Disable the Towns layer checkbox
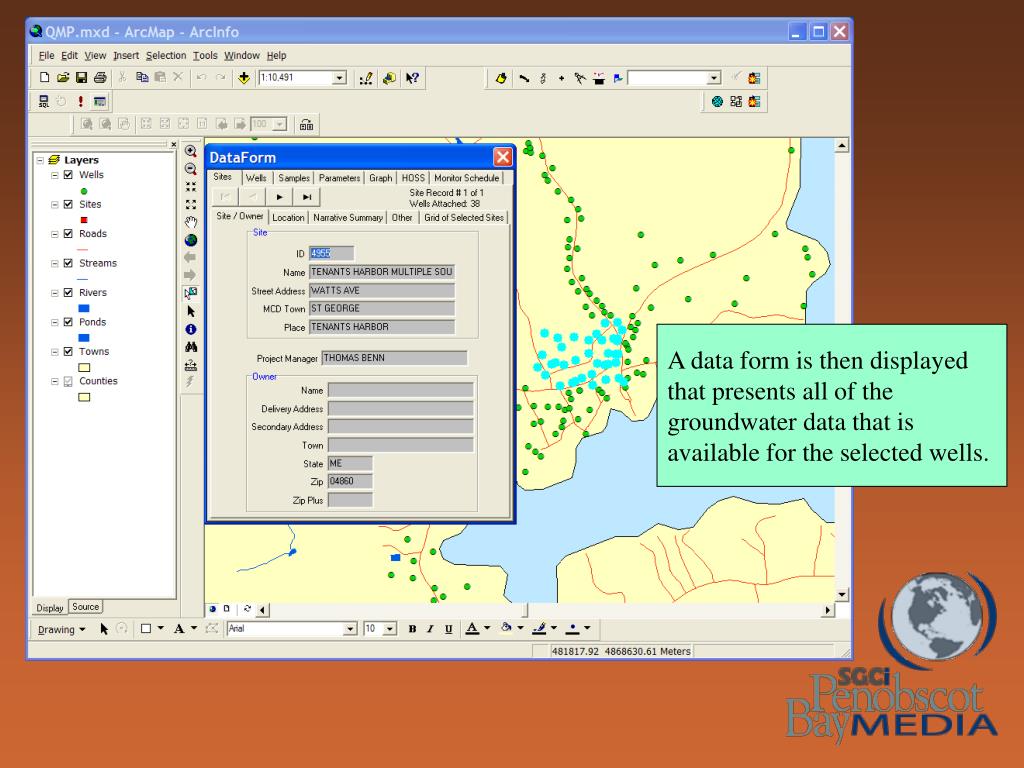This screenshot has width=1024, height=768. (x=68, y=351)
